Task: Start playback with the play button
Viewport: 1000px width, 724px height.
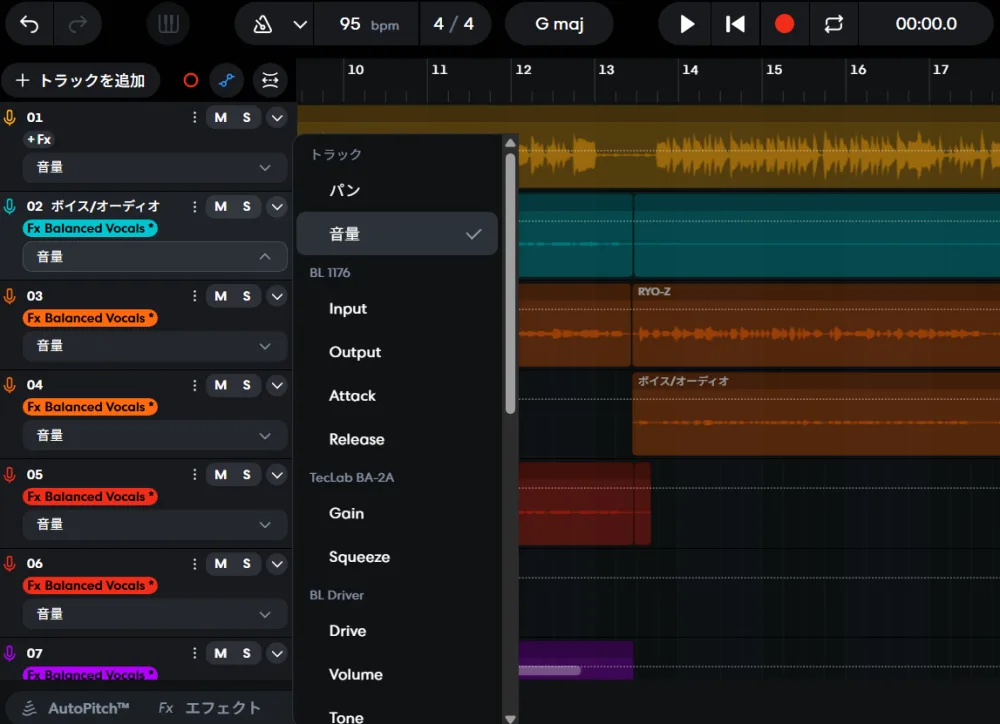Action: pyautogui.click(x=686, y=24)
